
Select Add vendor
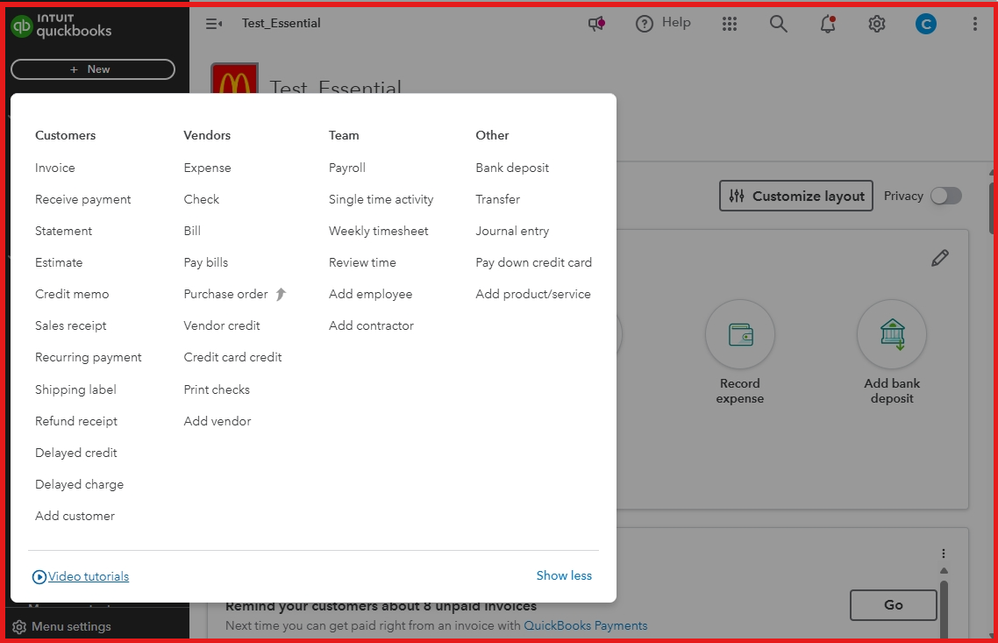[218, 421]
